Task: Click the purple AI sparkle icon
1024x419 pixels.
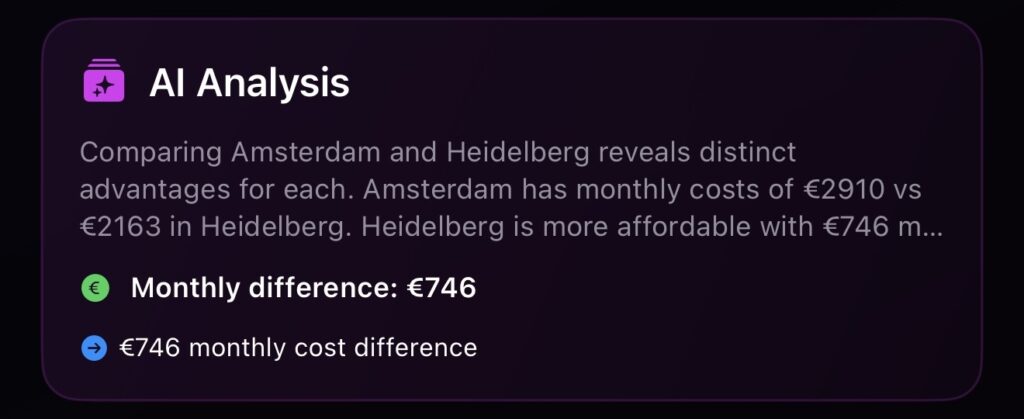Action: coord(103,81)
